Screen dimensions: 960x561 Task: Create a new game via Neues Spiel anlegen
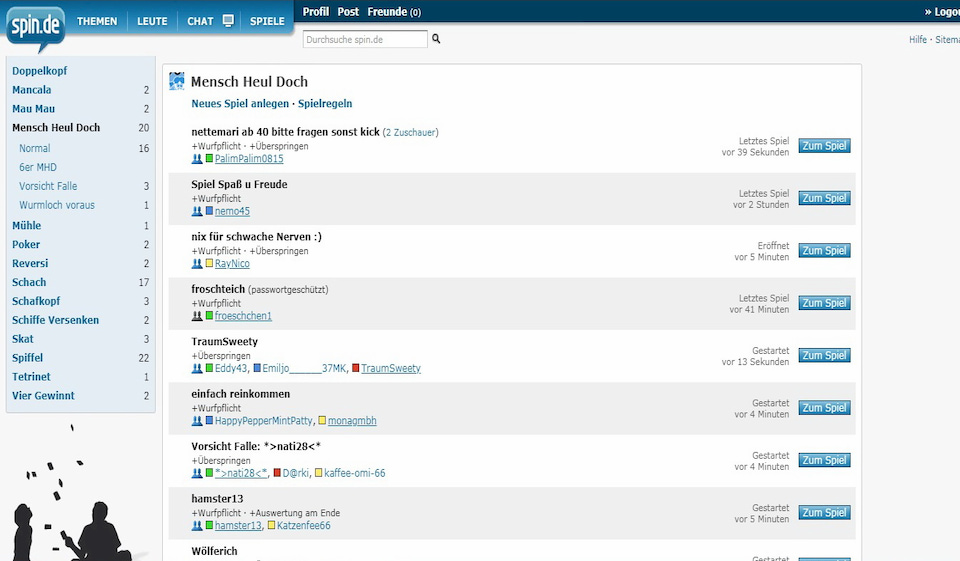pyautogui.click(x=240, y=104)
